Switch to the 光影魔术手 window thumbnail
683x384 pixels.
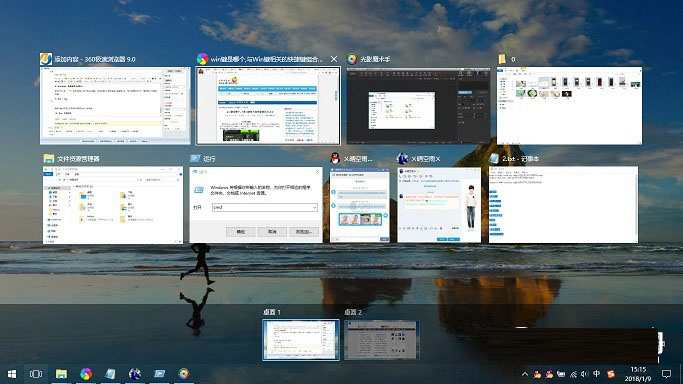click(418, 105)
